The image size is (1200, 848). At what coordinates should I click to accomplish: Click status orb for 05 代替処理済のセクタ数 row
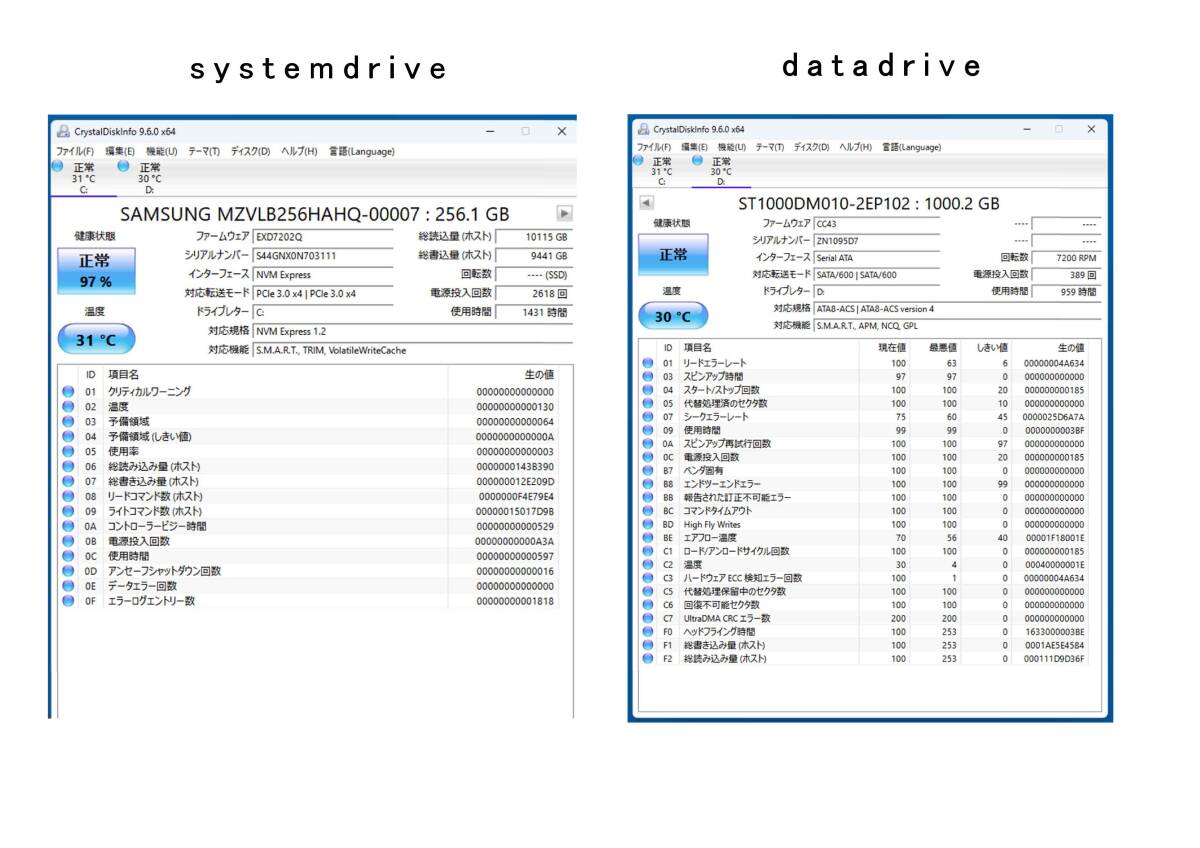[x=648, y=404]
